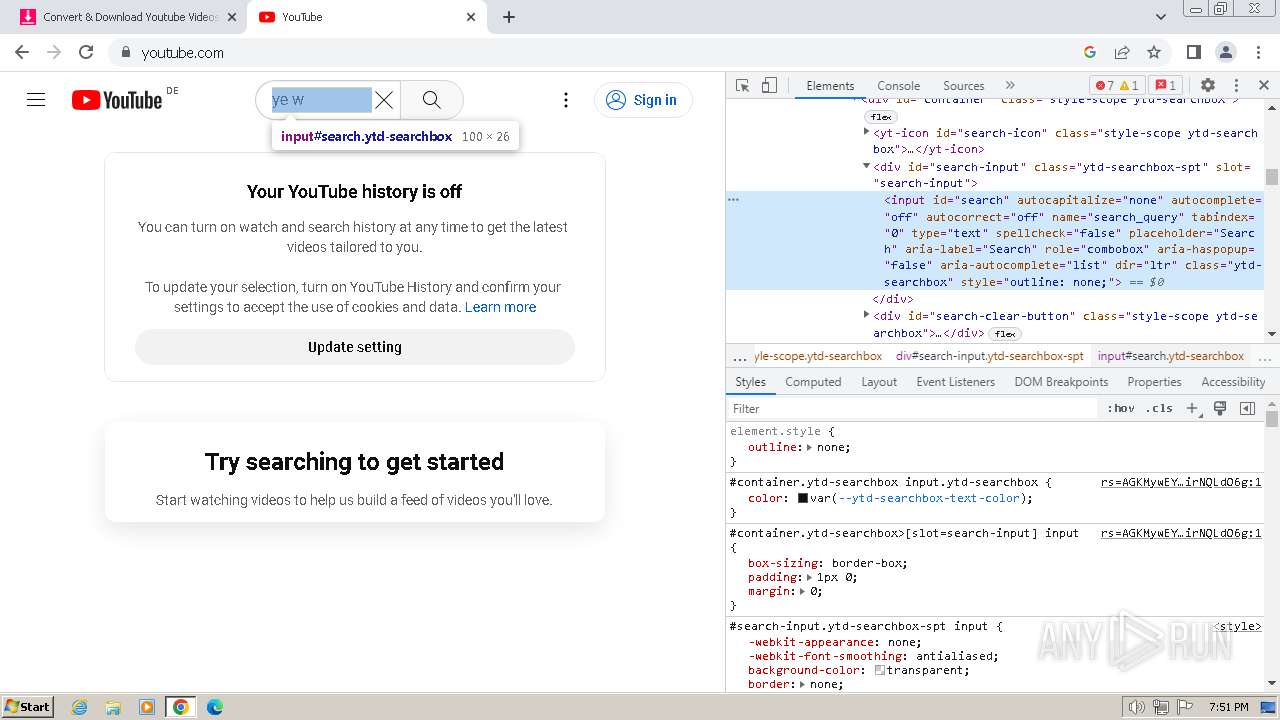
Task: Click the Styles Filter input
Action: pos(913,408)
